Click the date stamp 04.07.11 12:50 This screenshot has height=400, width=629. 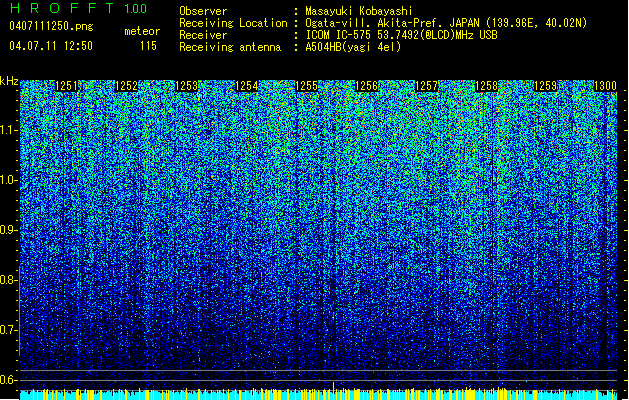click(x=51, y=46)
